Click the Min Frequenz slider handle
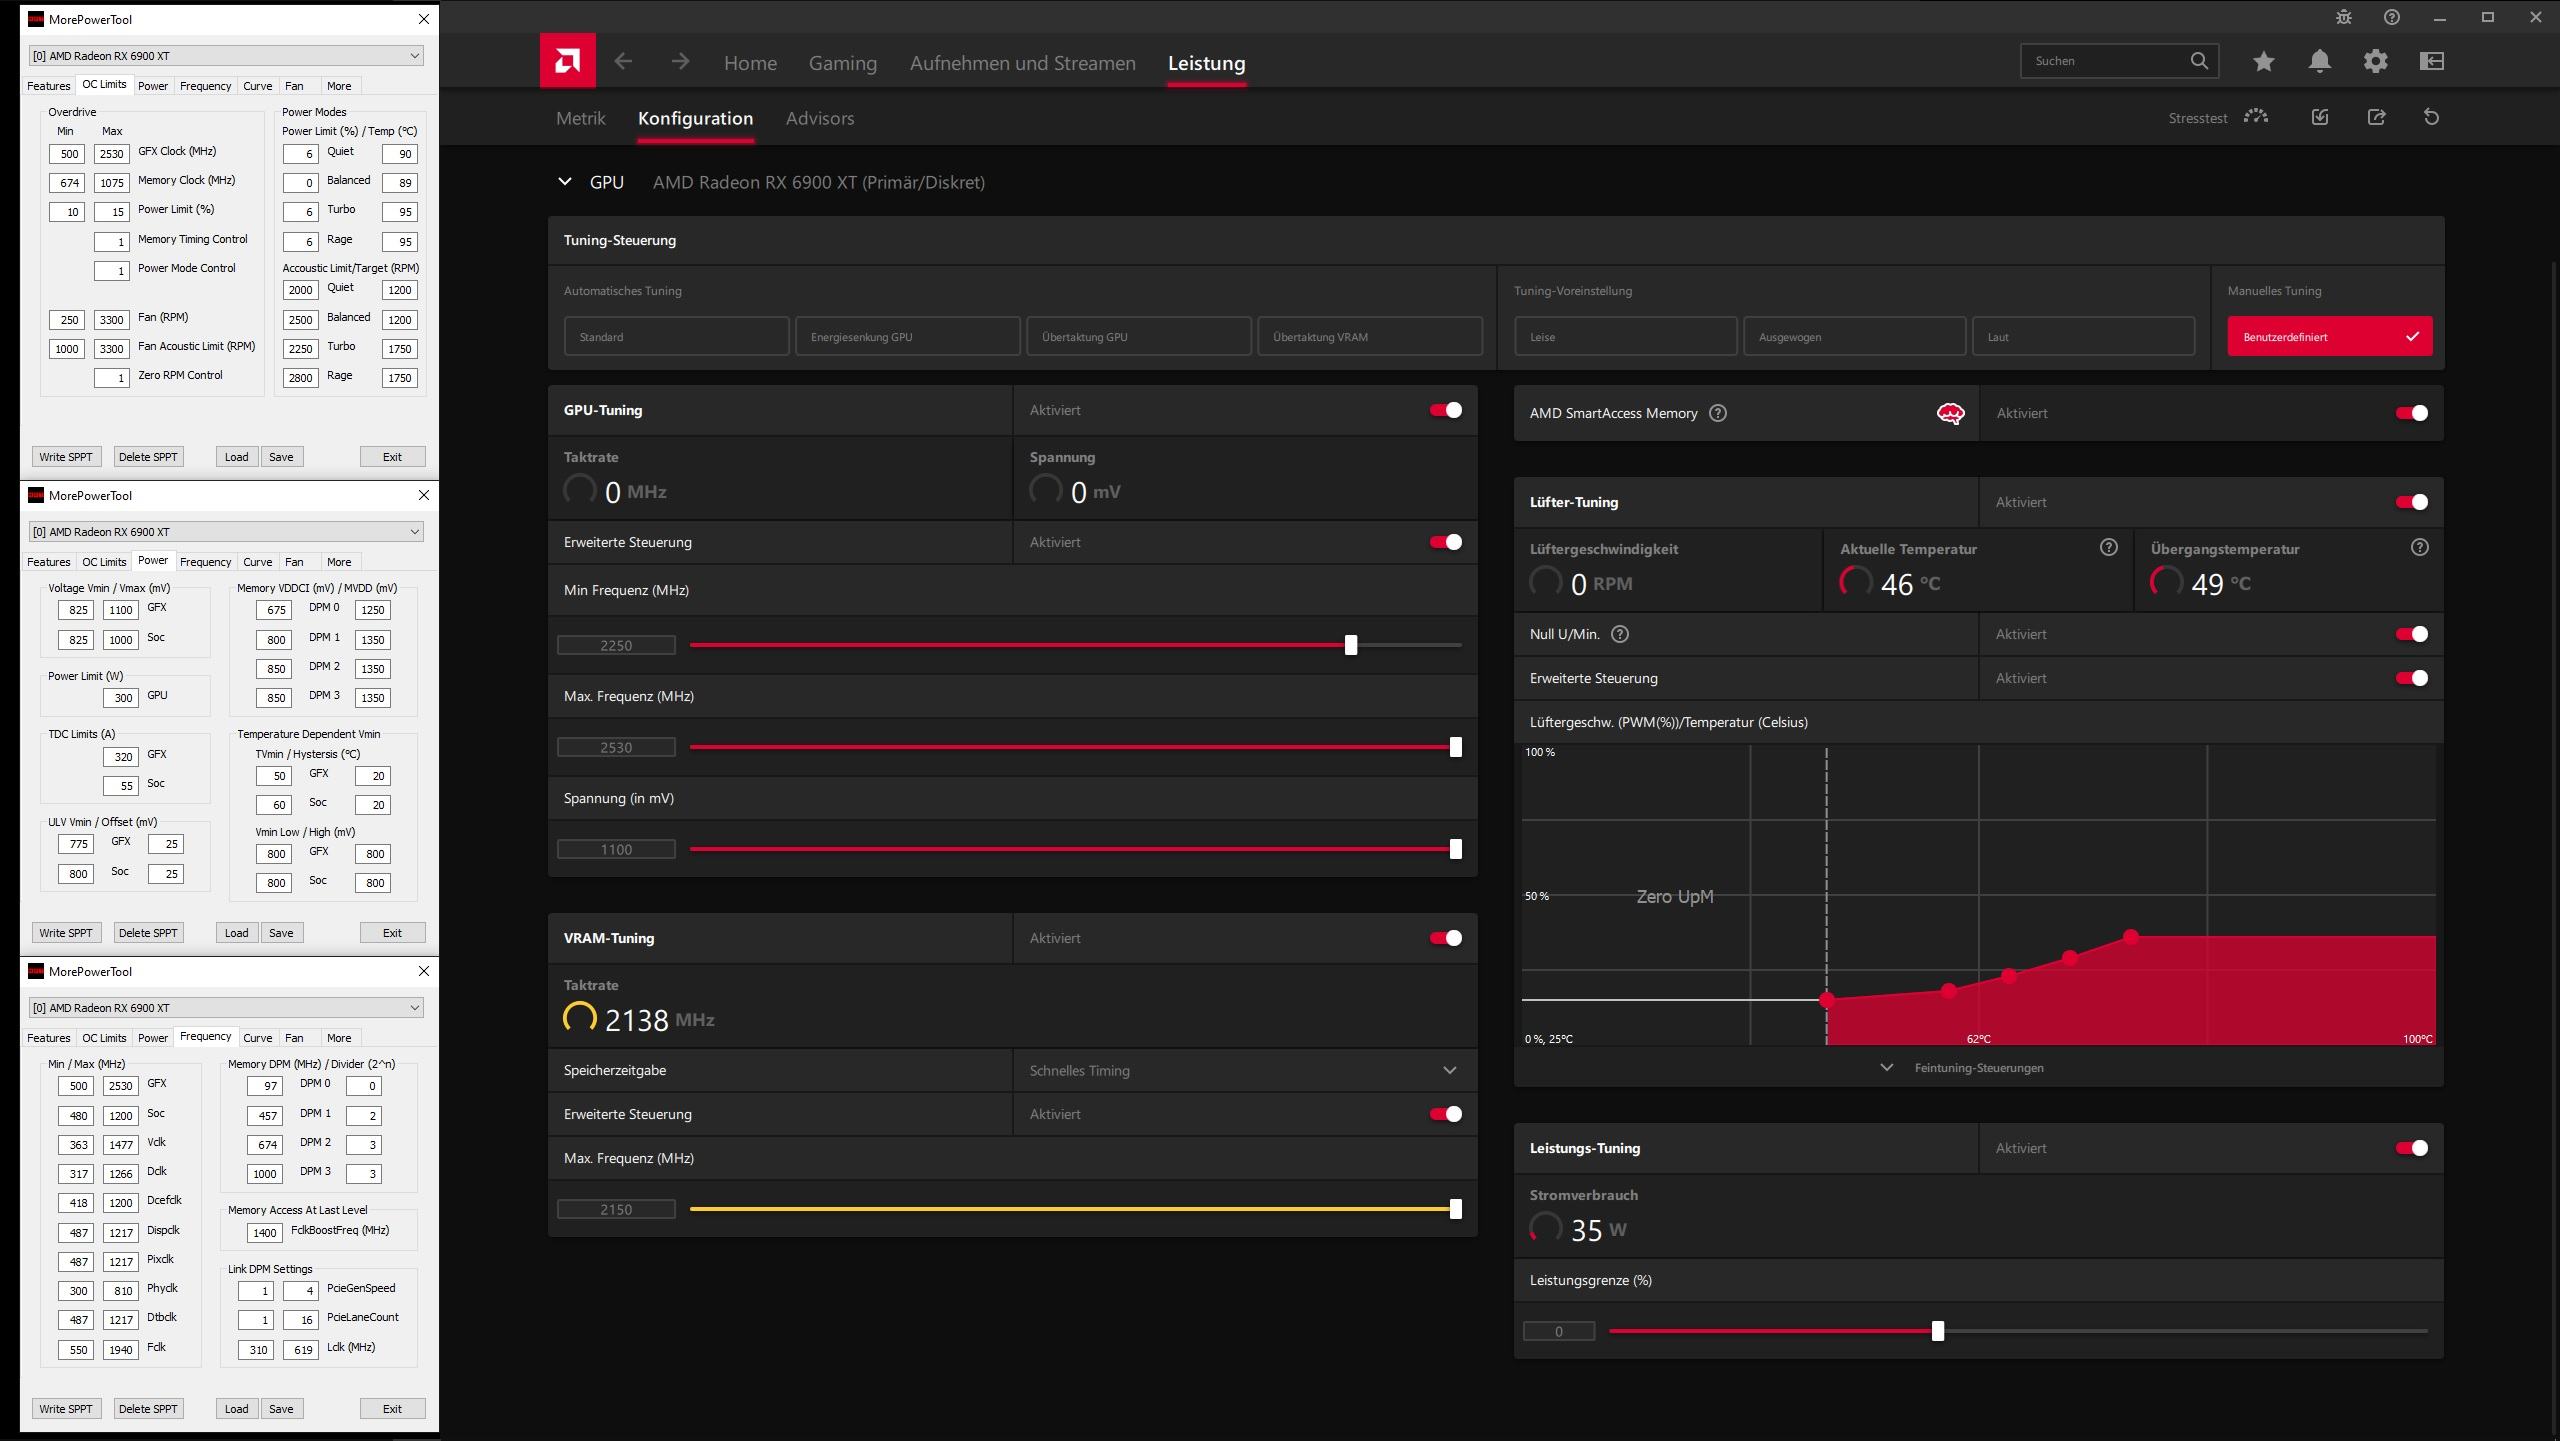The image size is (2560, 1441). [1351, 645]
